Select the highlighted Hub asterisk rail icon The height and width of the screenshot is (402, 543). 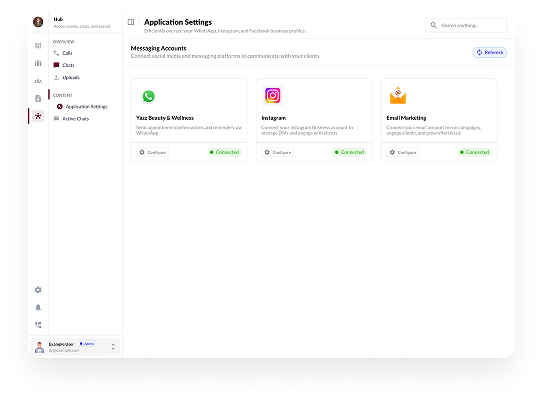pyautogui.click(x=38, y=116)
